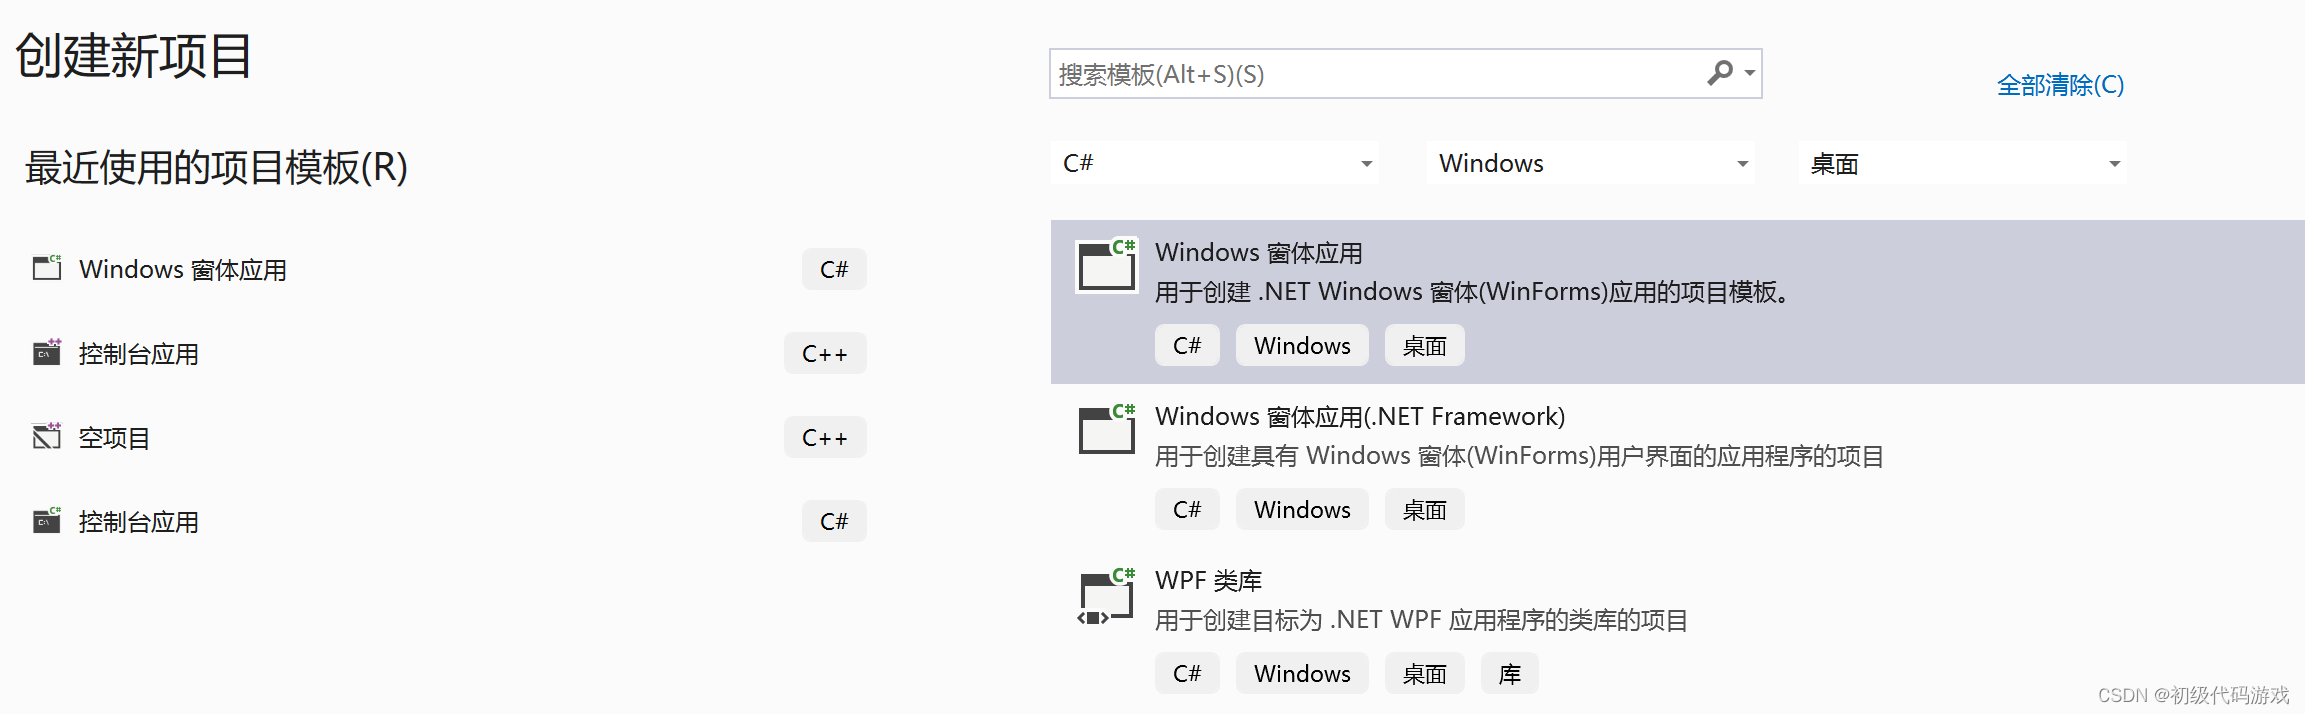
Task: Click the recent Windows 窗体应用 C# icon
Action: 47,268
